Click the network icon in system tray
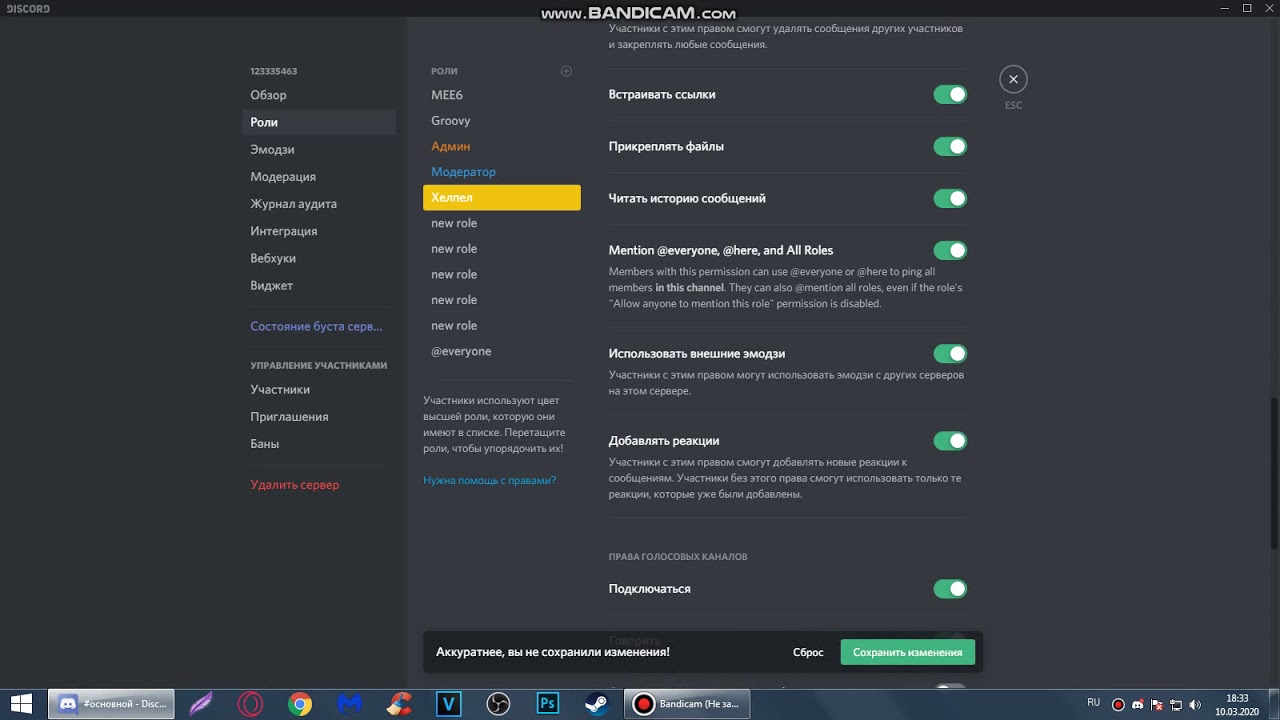1280x720 pixels. tap(1176, 704)
